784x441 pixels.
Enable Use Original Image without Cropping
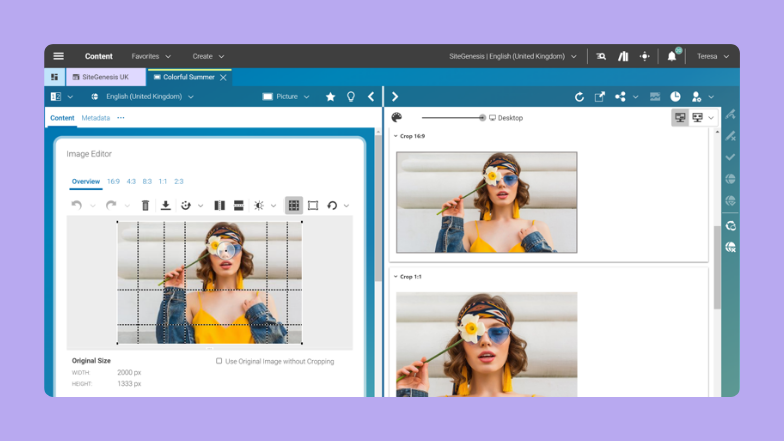coord(219,361)
